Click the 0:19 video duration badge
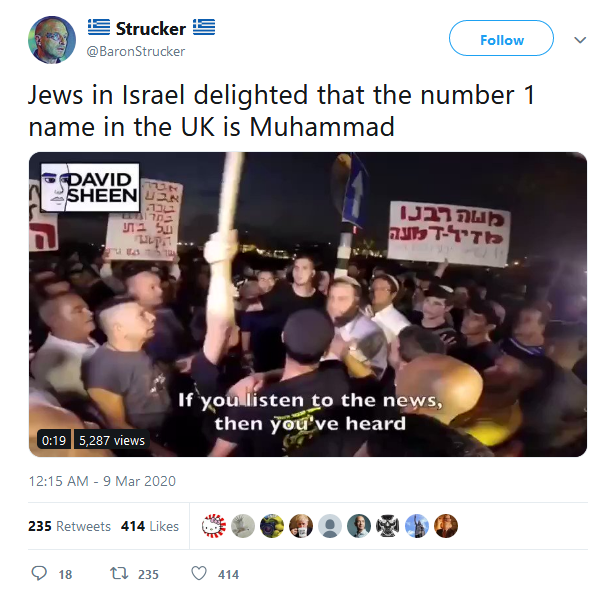Screen dimensions: 615x597 (54, 440)
